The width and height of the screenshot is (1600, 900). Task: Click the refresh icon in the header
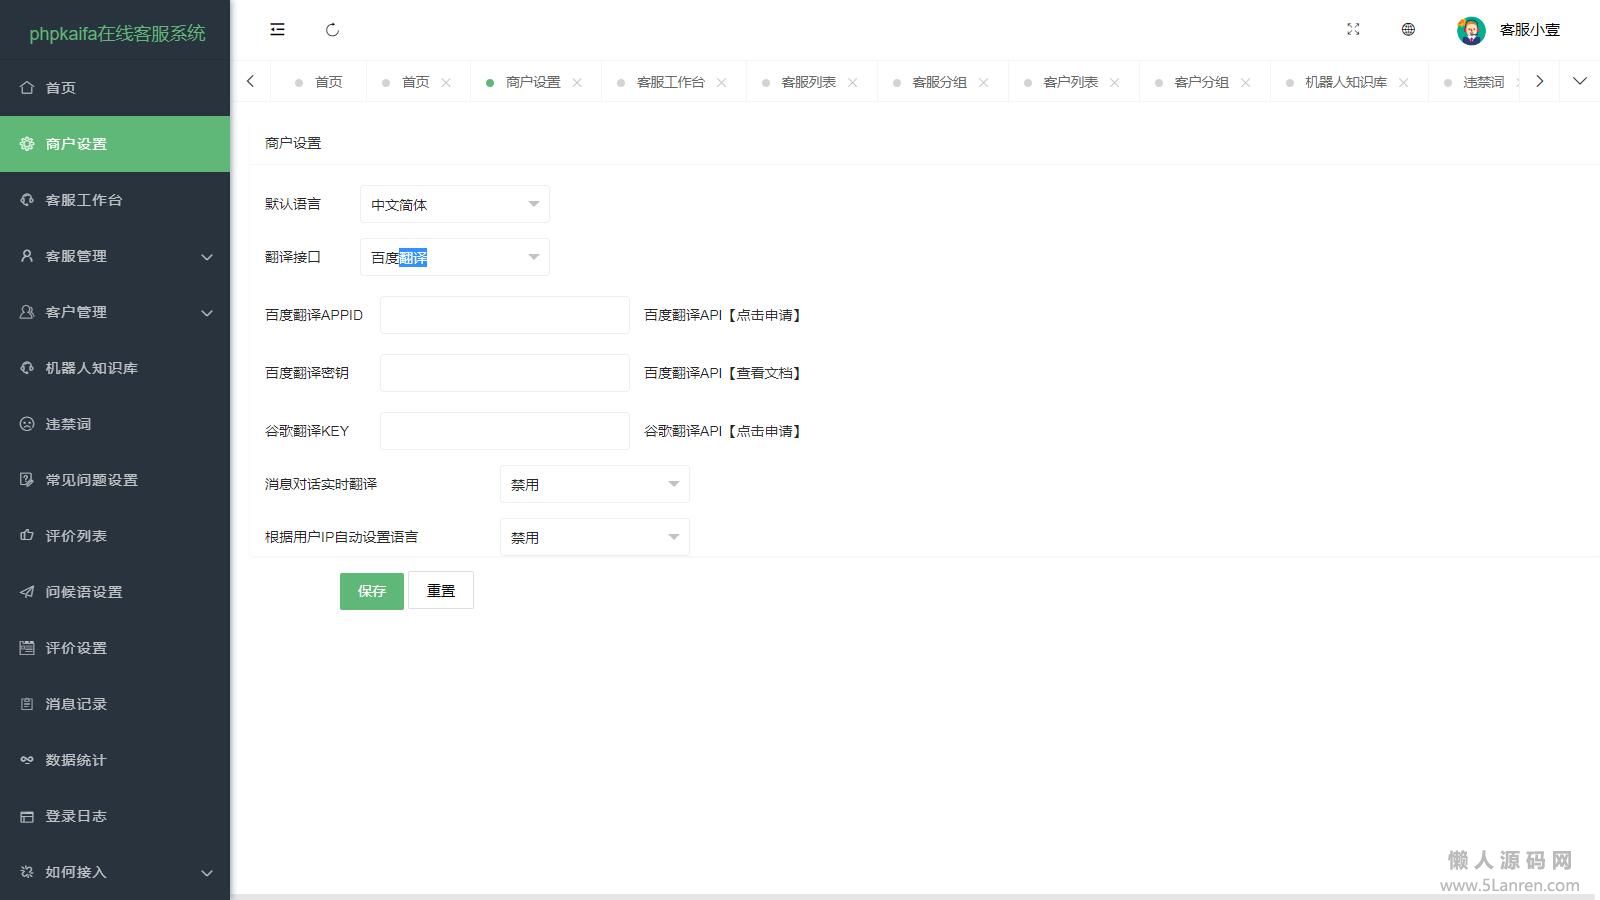tap(333, 30)
